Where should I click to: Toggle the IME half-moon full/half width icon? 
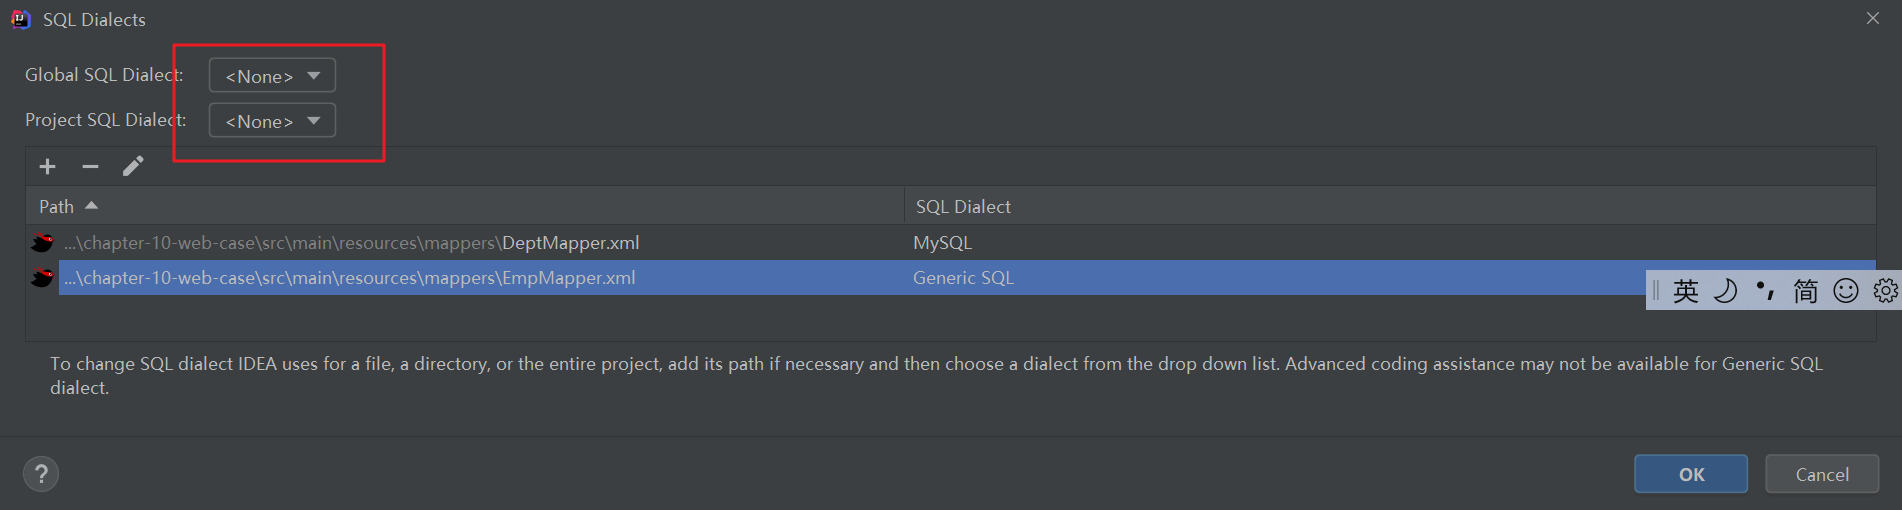point(1725,290)
